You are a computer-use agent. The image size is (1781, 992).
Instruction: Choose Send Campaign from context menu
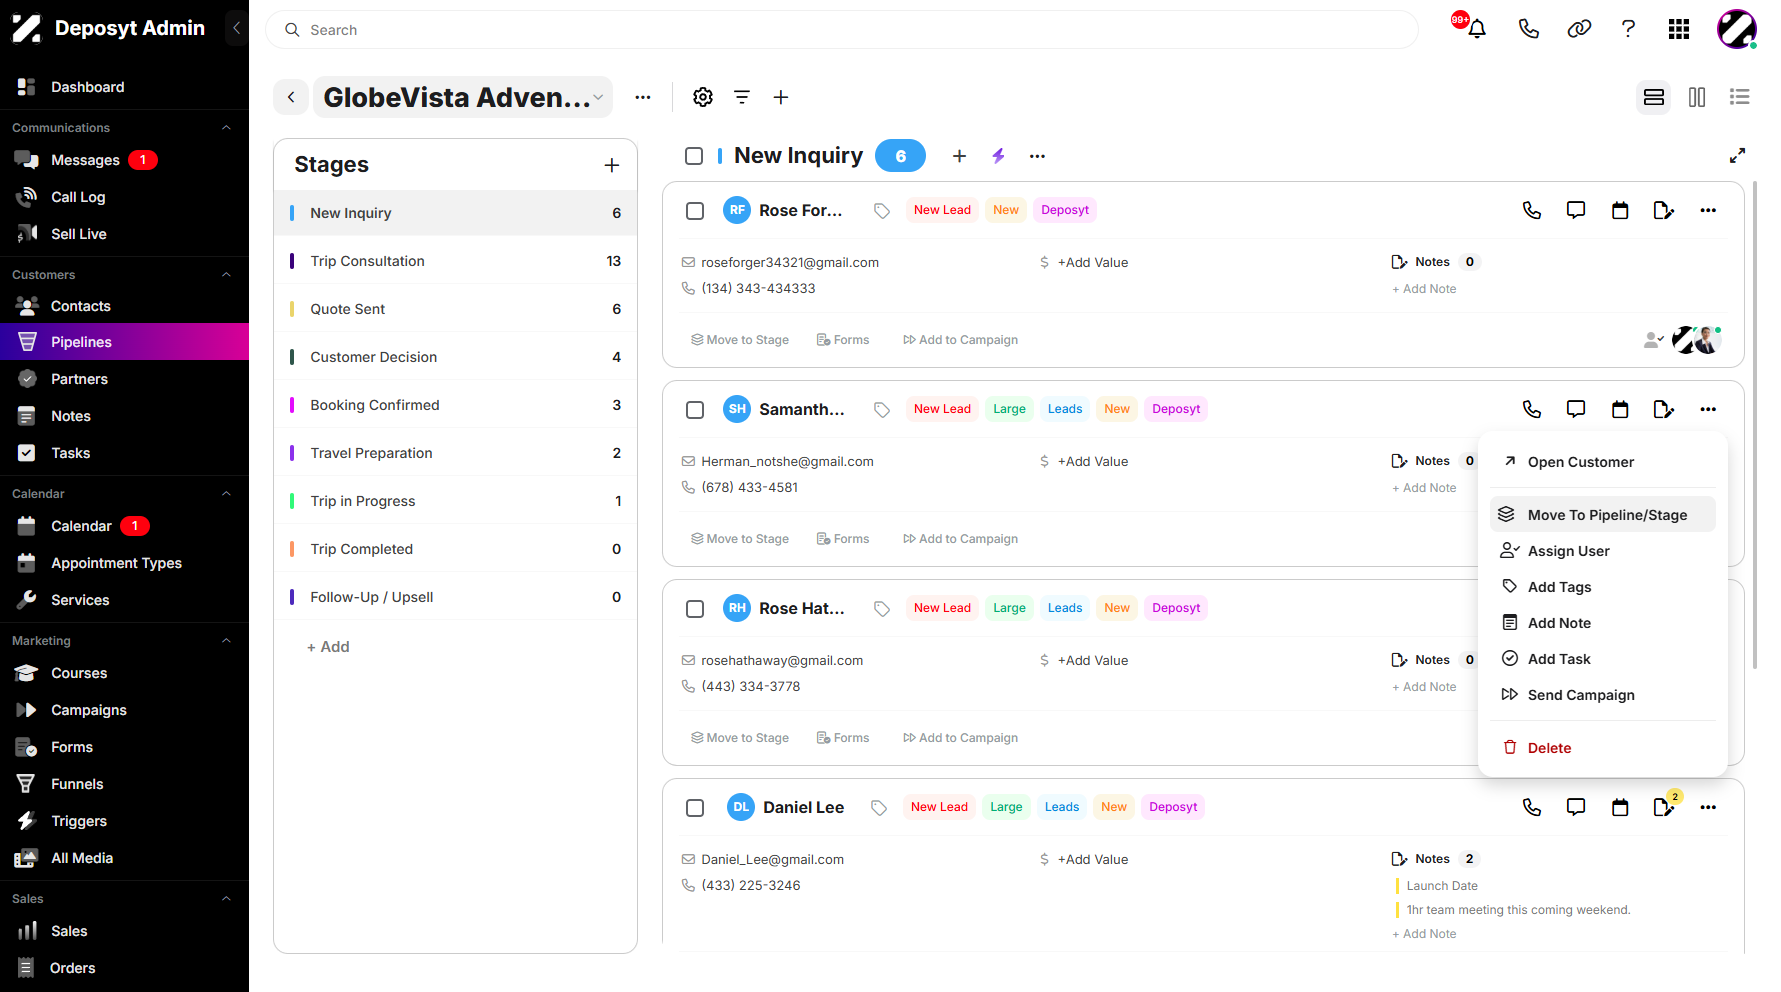[1603, 695]
